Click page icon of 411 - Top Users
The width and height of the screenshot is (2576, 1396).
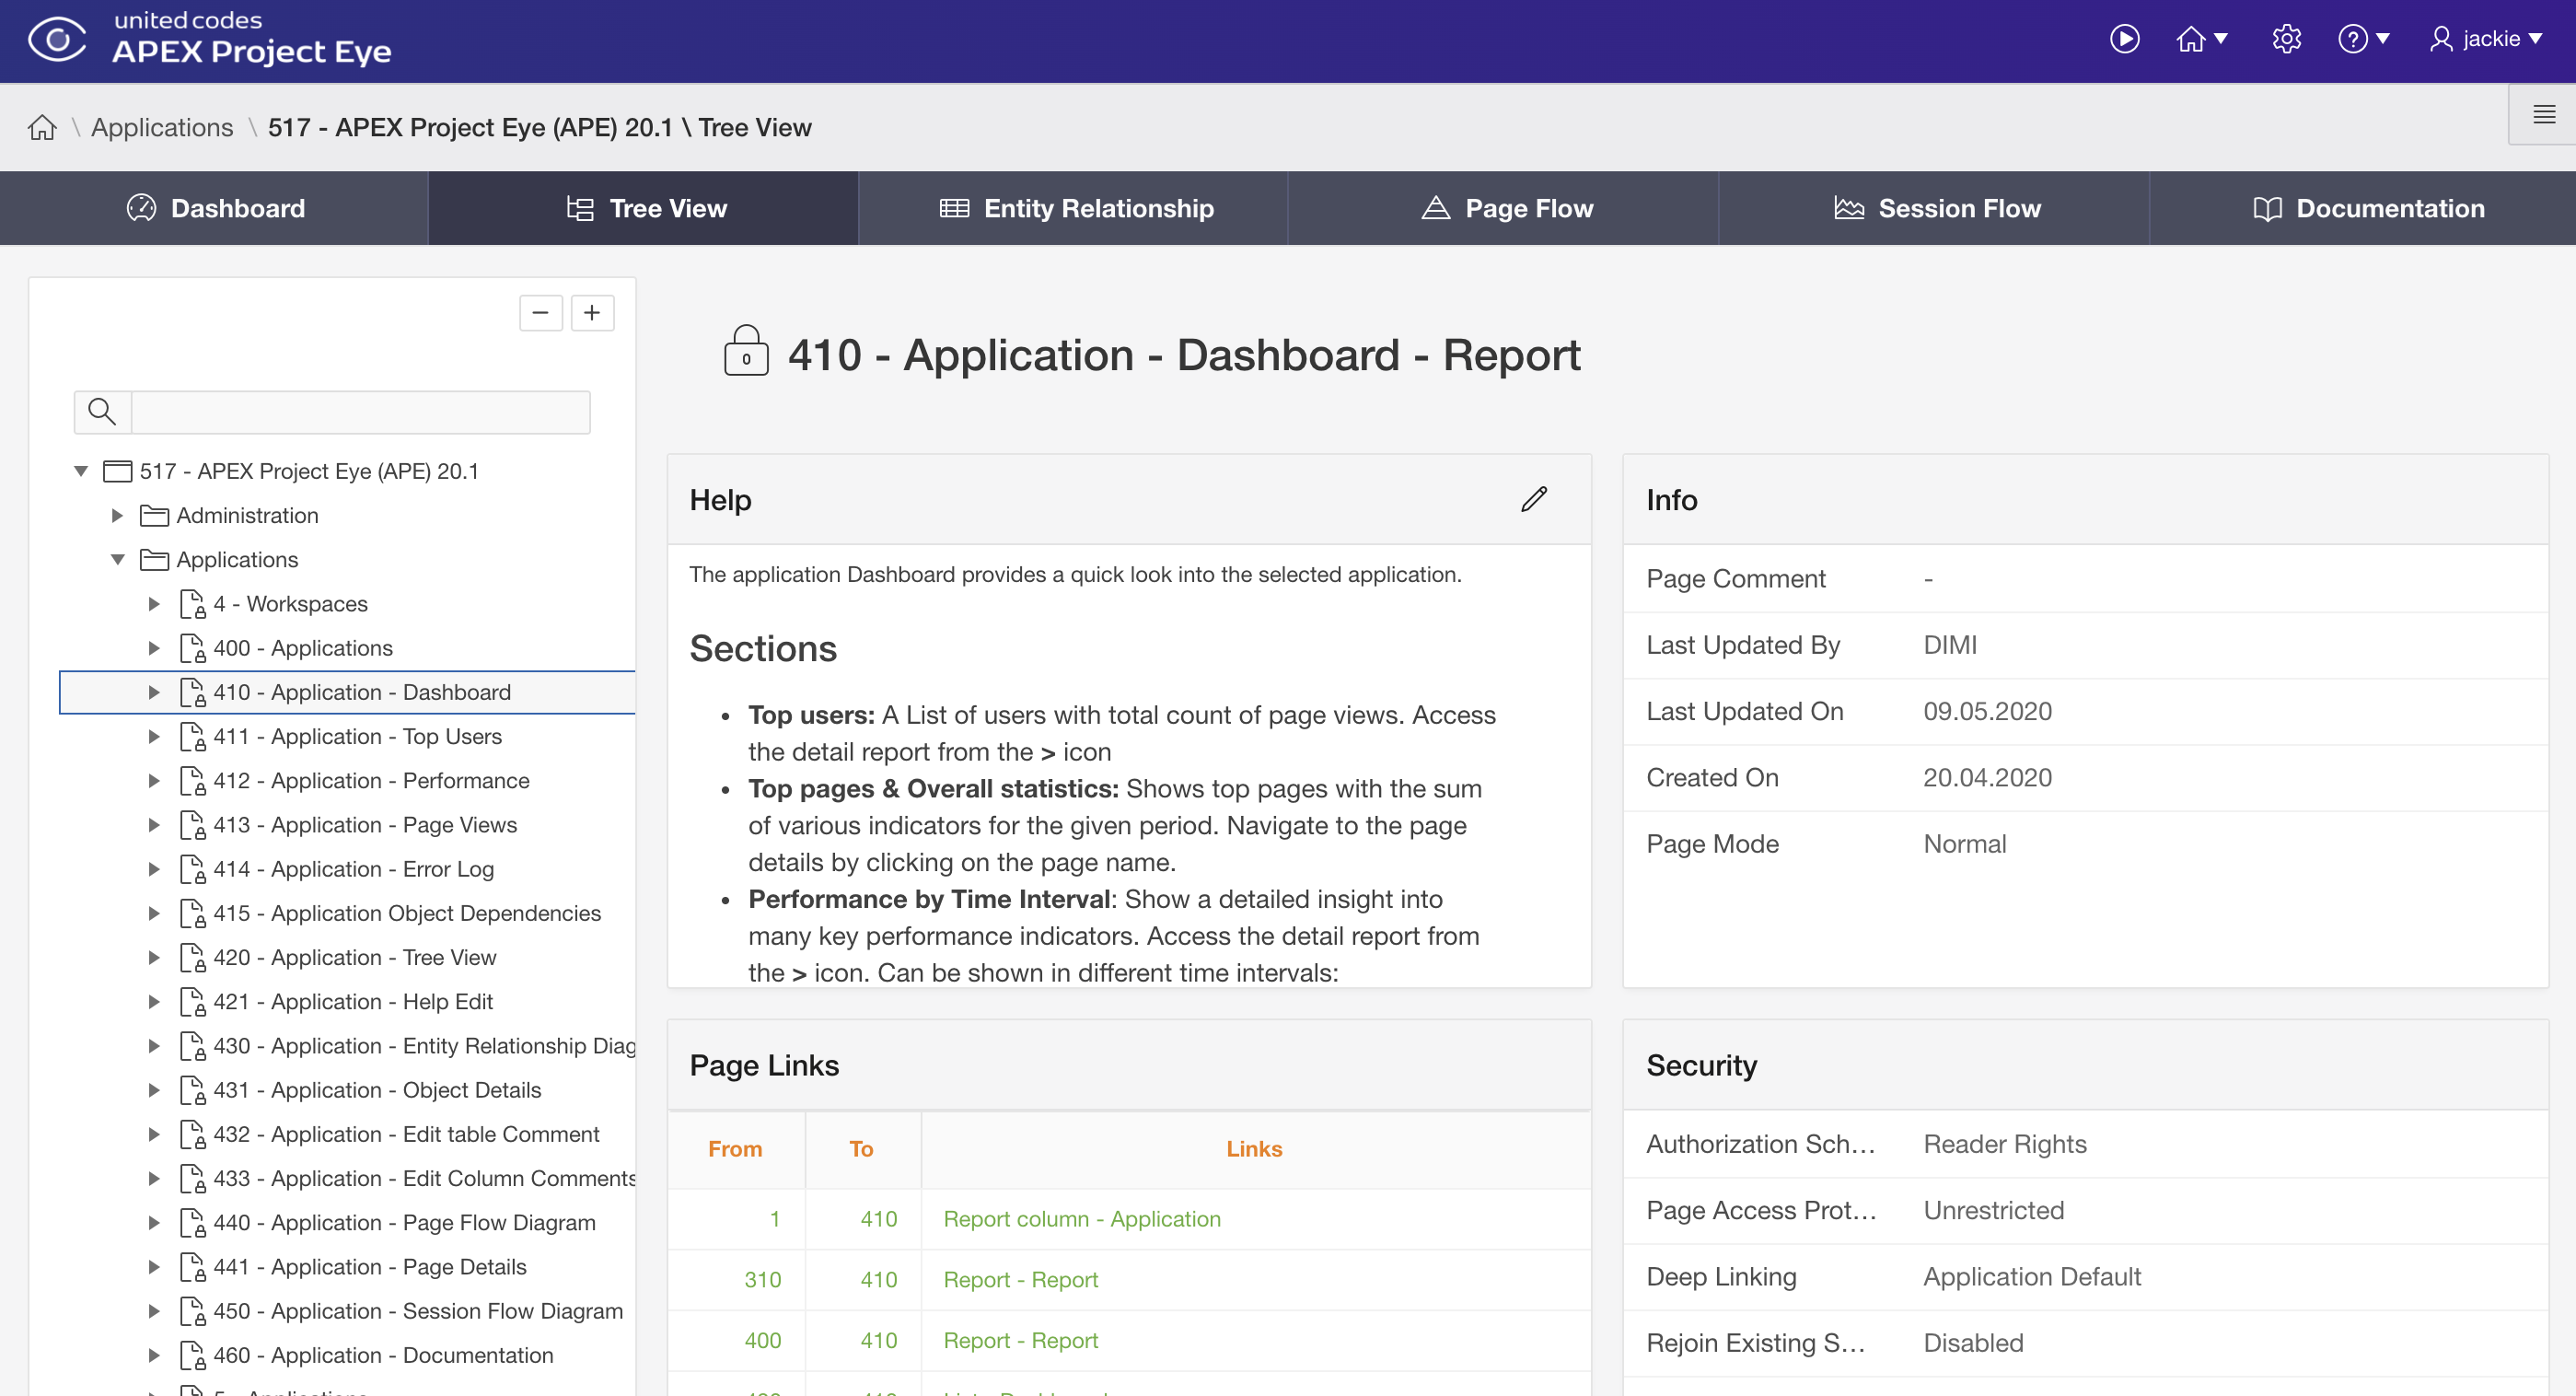coord(192,736)
